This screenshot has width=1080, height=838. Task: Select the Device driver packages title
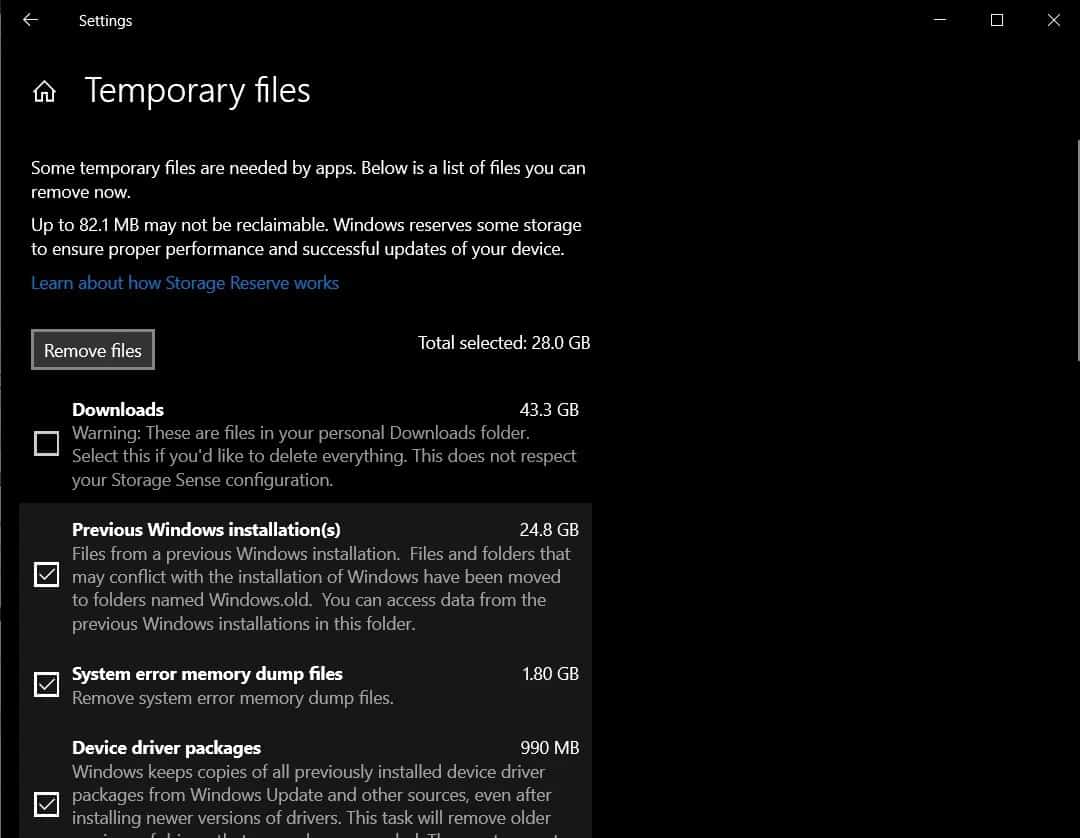click(166, 748)
